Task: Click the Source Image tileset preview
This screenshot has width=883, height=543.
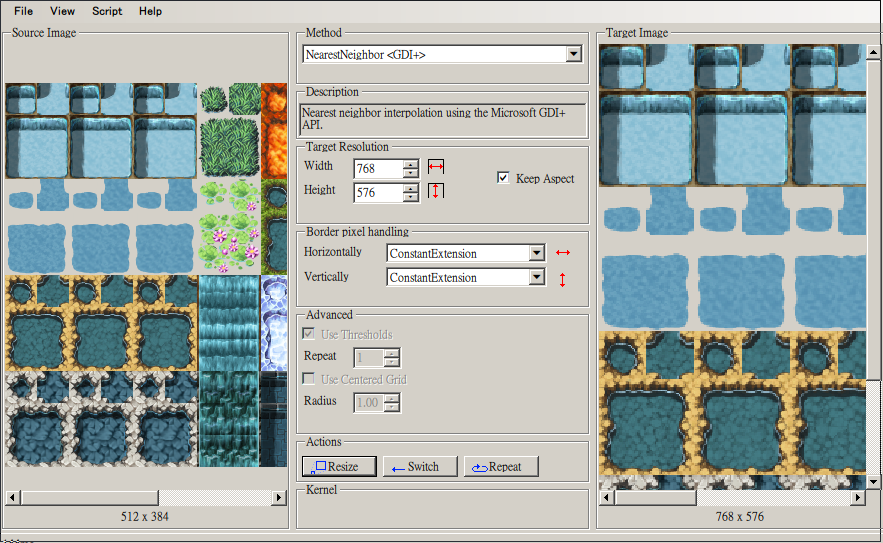Action: pos(146,275)
